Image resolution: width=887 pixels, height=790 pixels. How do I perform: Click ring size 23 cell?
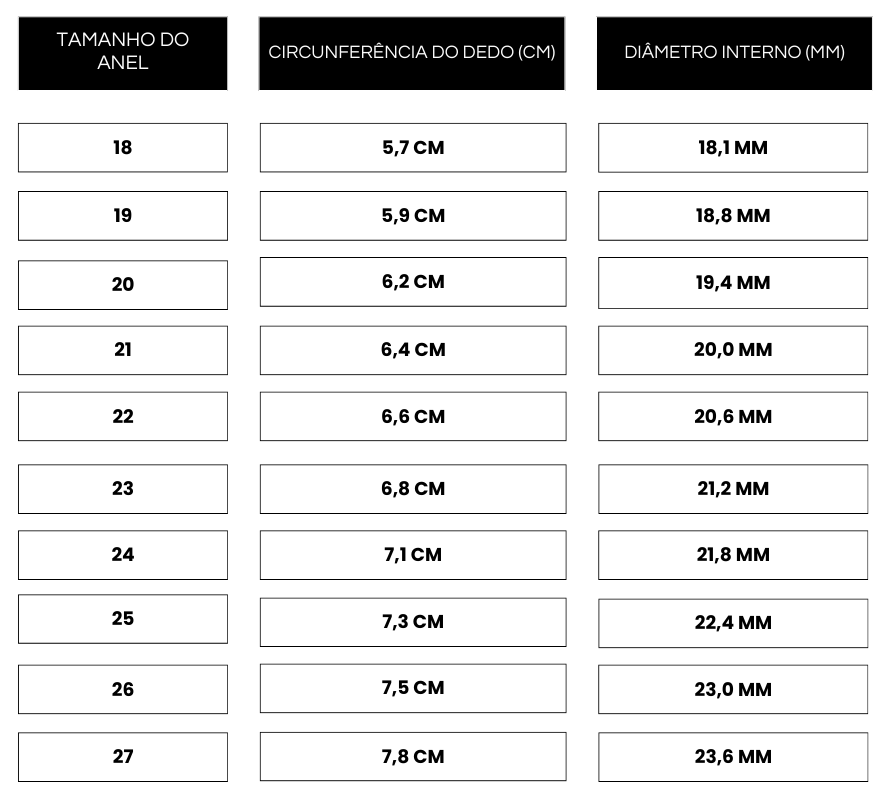[123, 489]
